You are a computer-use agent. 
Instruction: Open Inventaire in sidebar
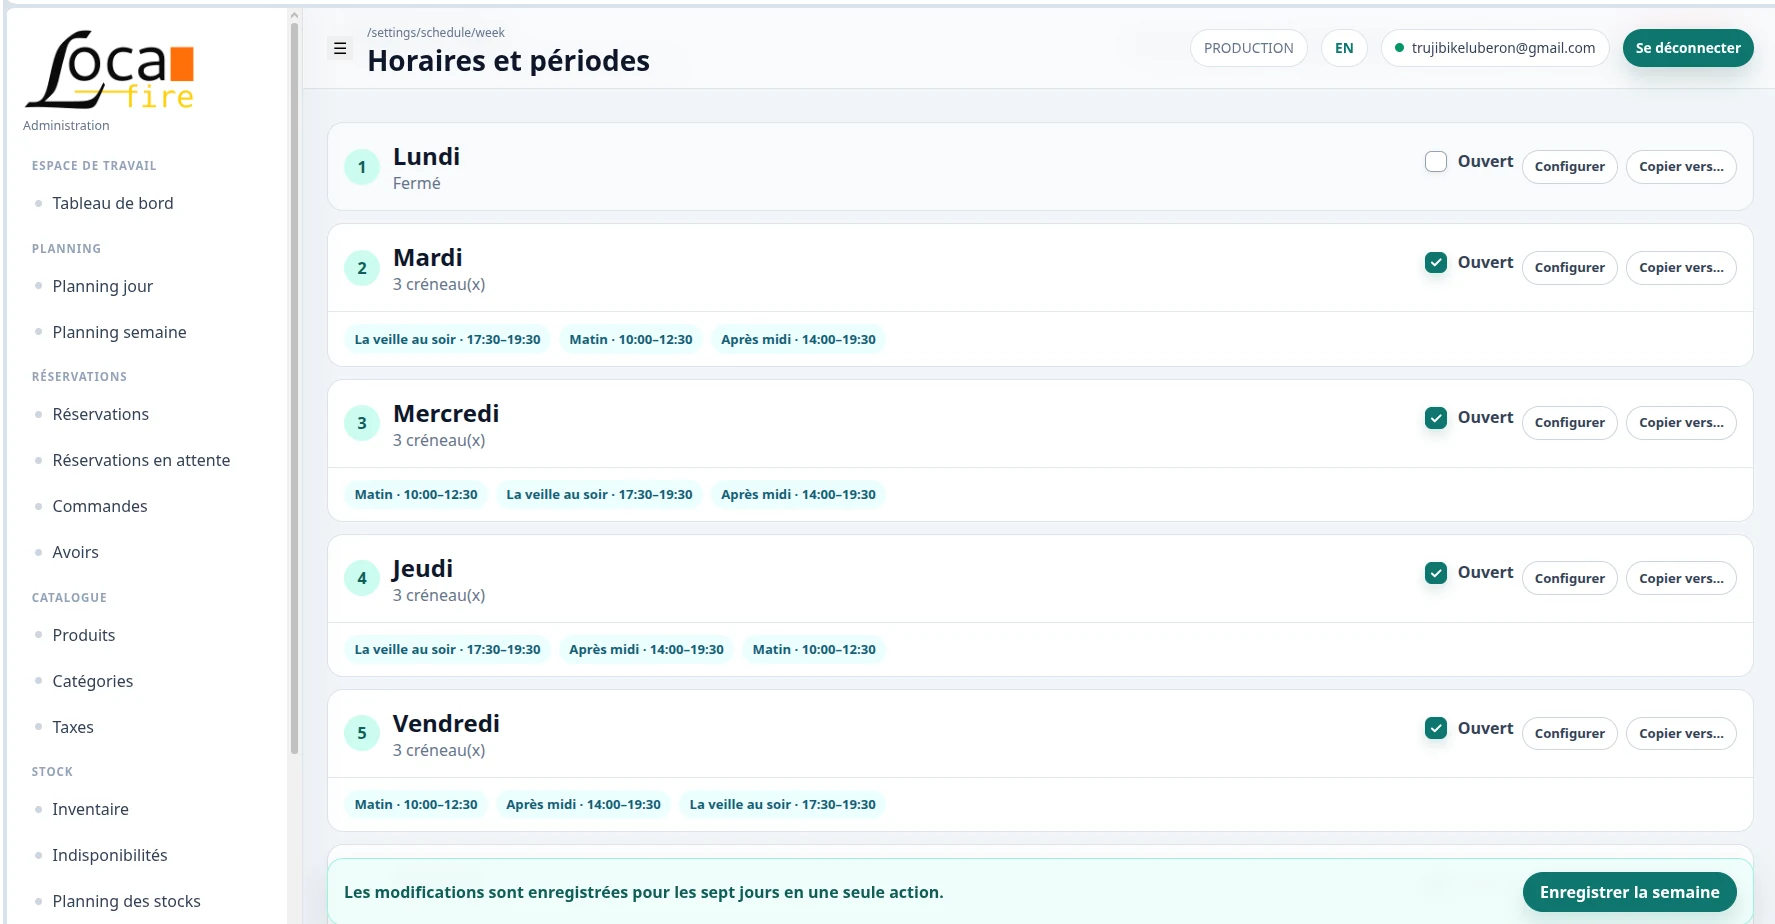pyautogui.click(x=90, y=809)
